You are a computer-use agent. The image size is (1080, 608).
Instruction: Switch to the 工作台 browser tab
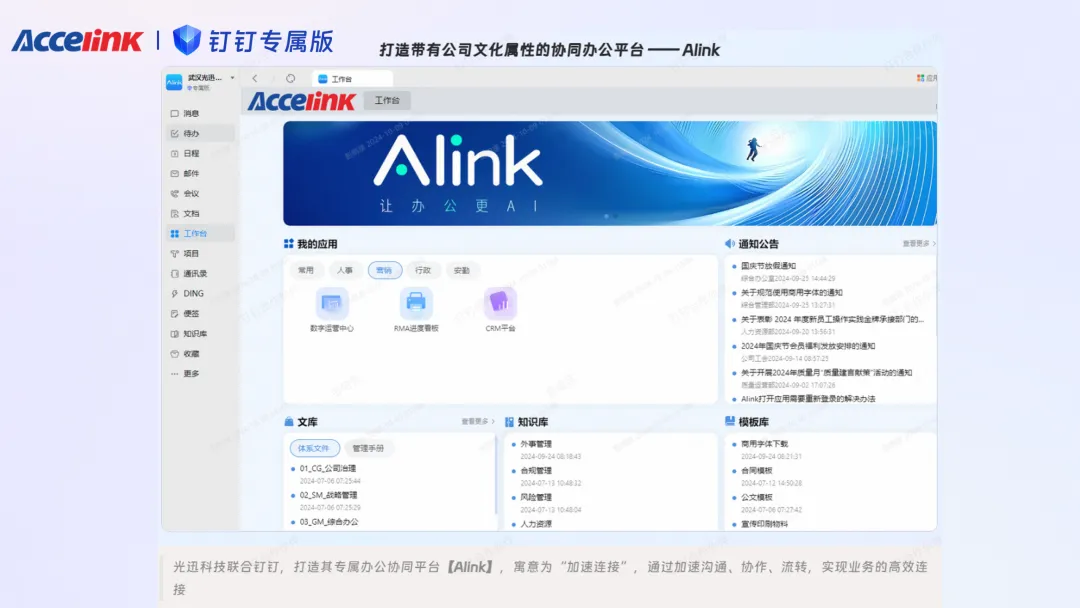352,79
